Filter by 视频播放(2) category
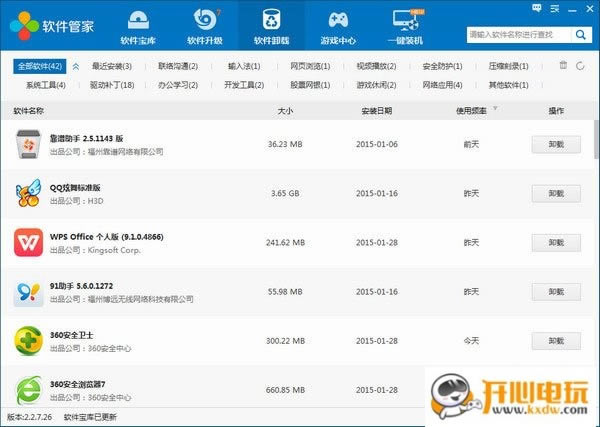 (x=376, y=66)
